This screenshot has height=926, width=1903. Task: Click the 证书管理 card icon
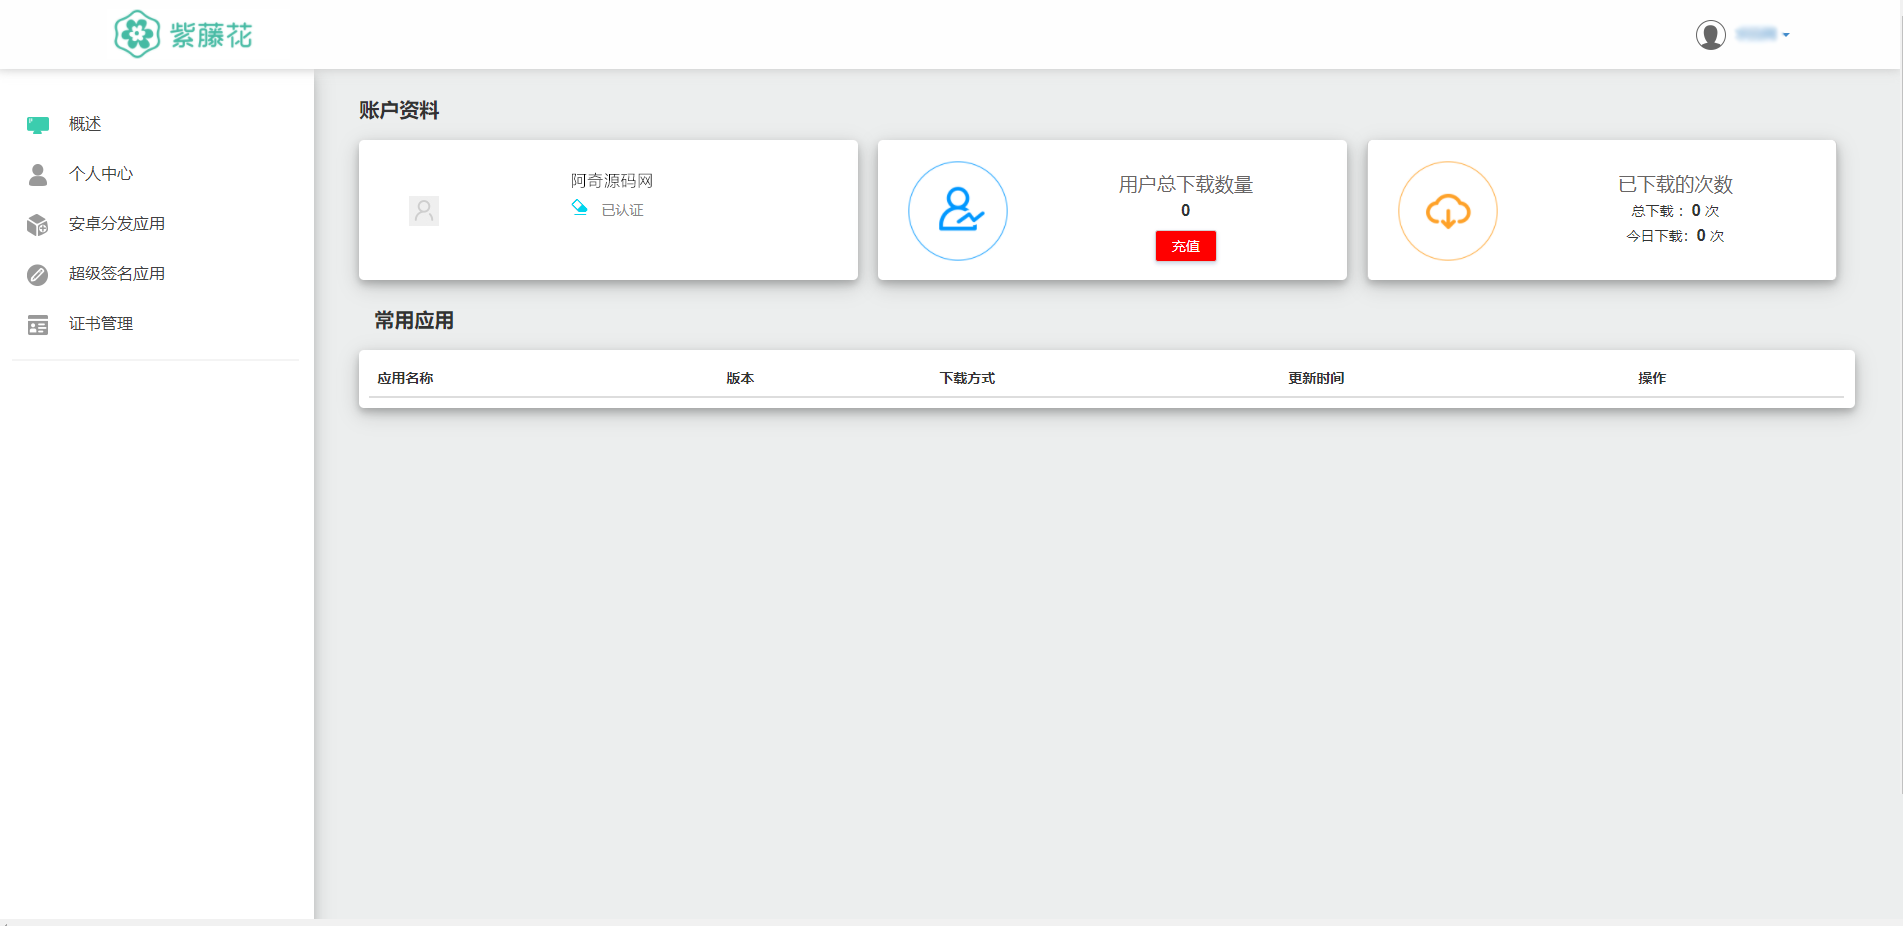coord(38,325)
